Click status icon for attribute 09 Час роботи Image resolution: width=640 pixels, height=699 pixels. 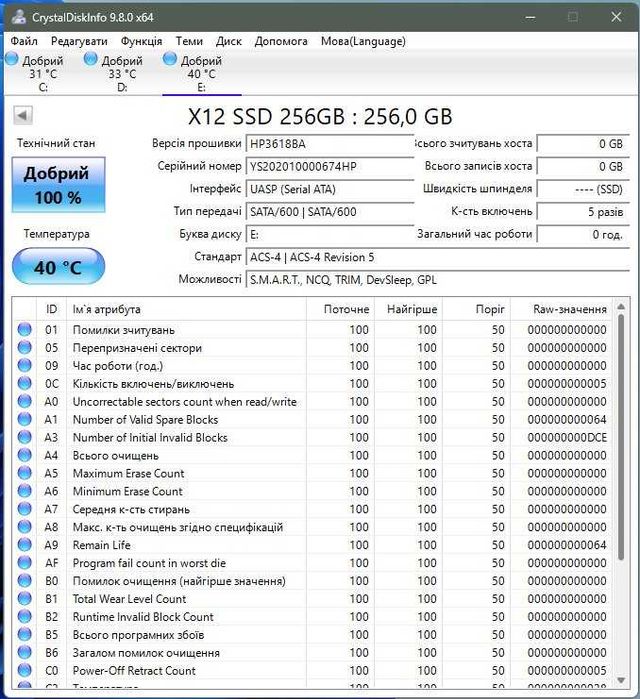coord(25,365)
